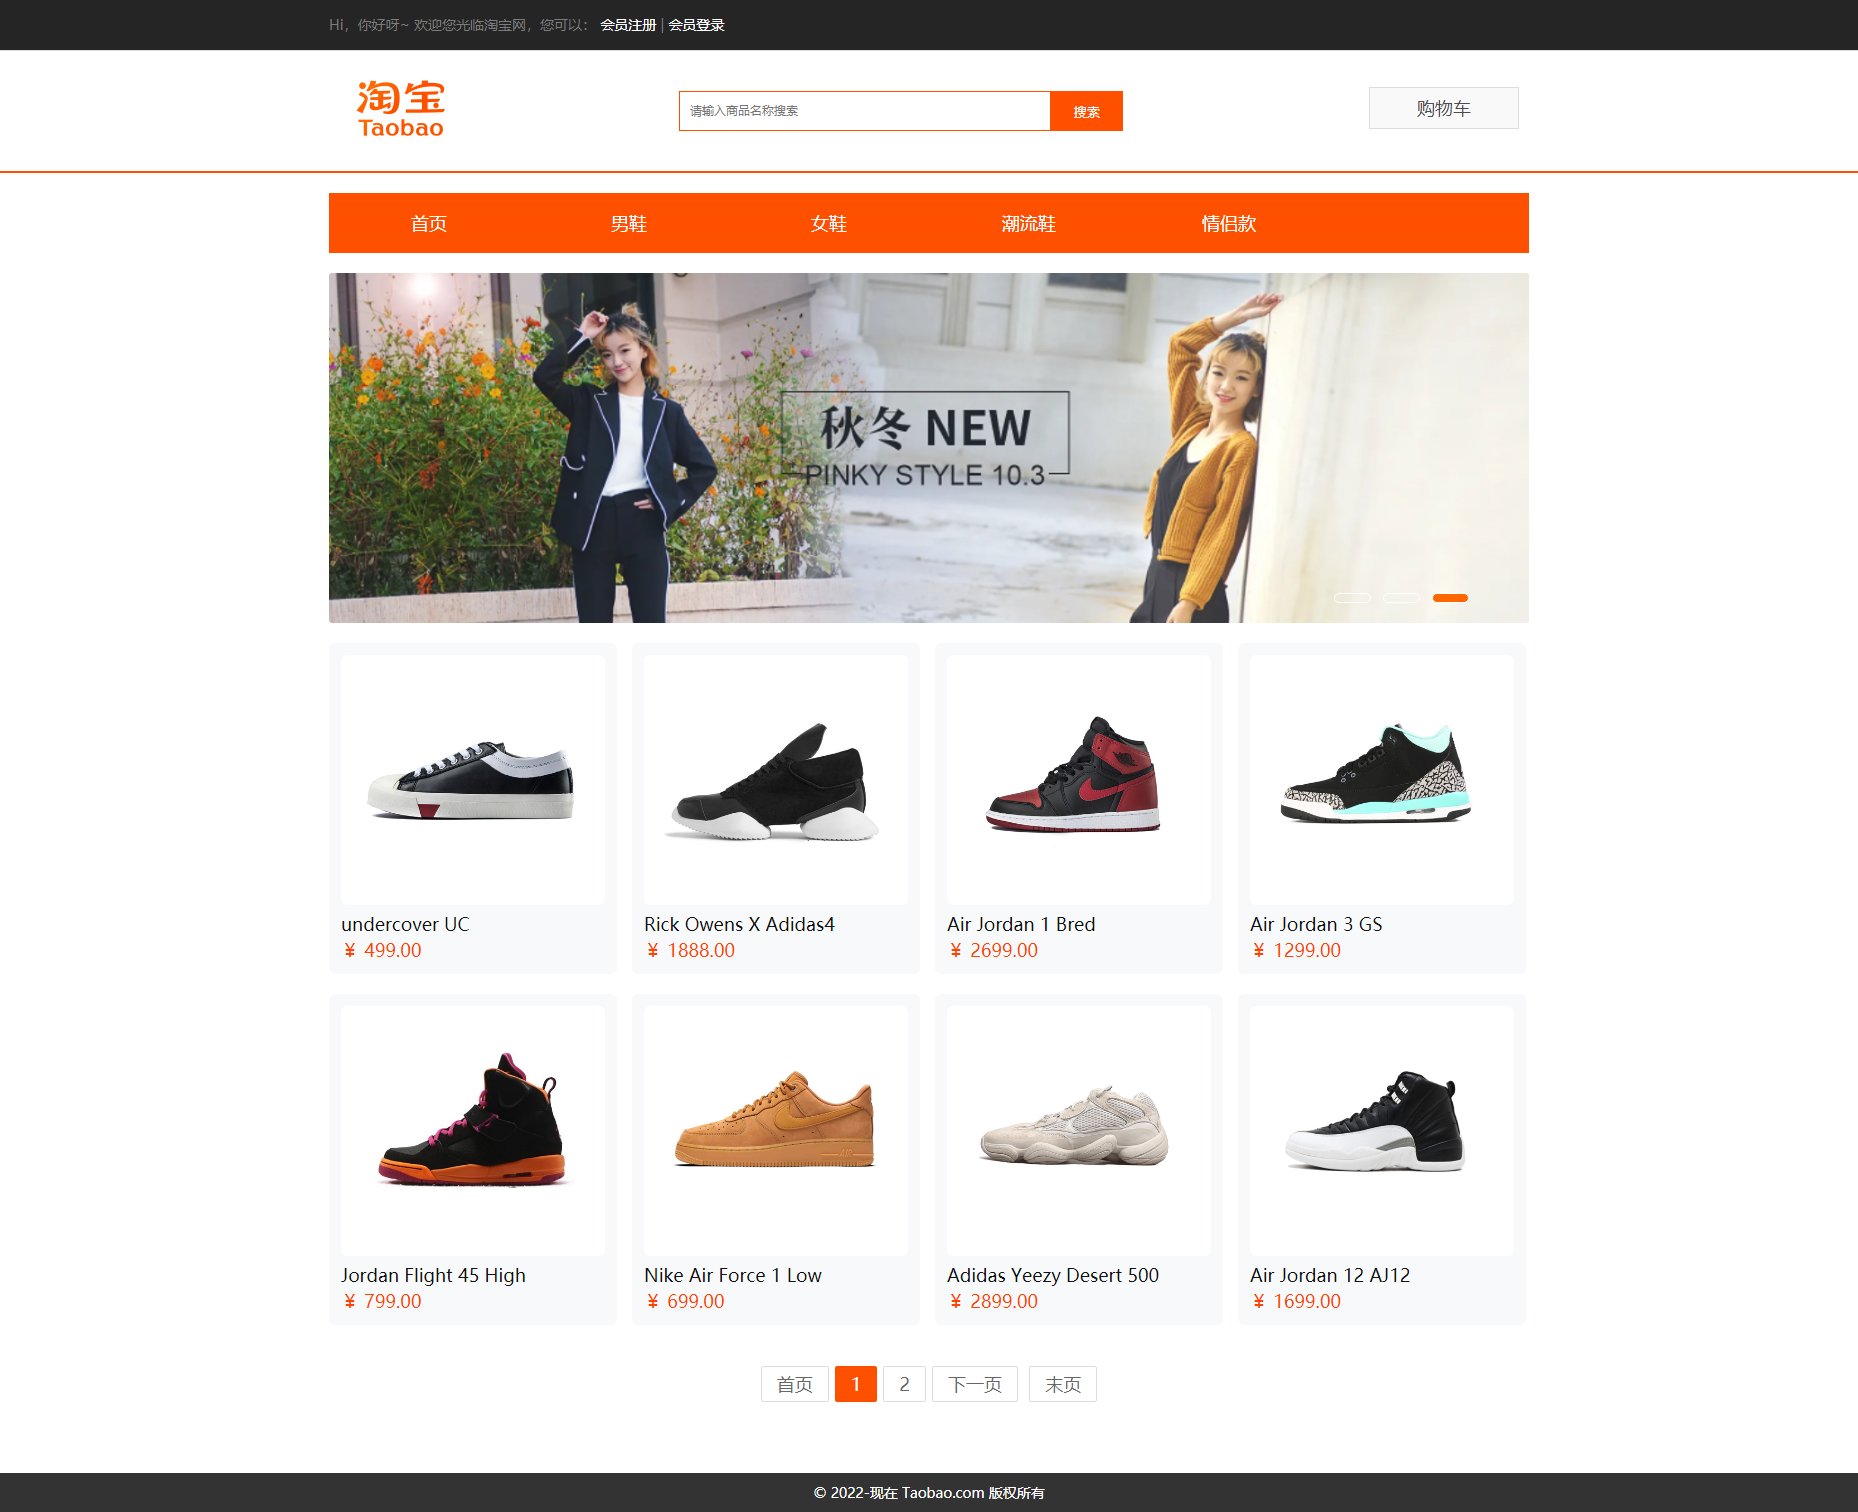Screen dimensions: 1858x1512
Task: Click the ¥ 1299.00 price
Action: (1296, 950)
